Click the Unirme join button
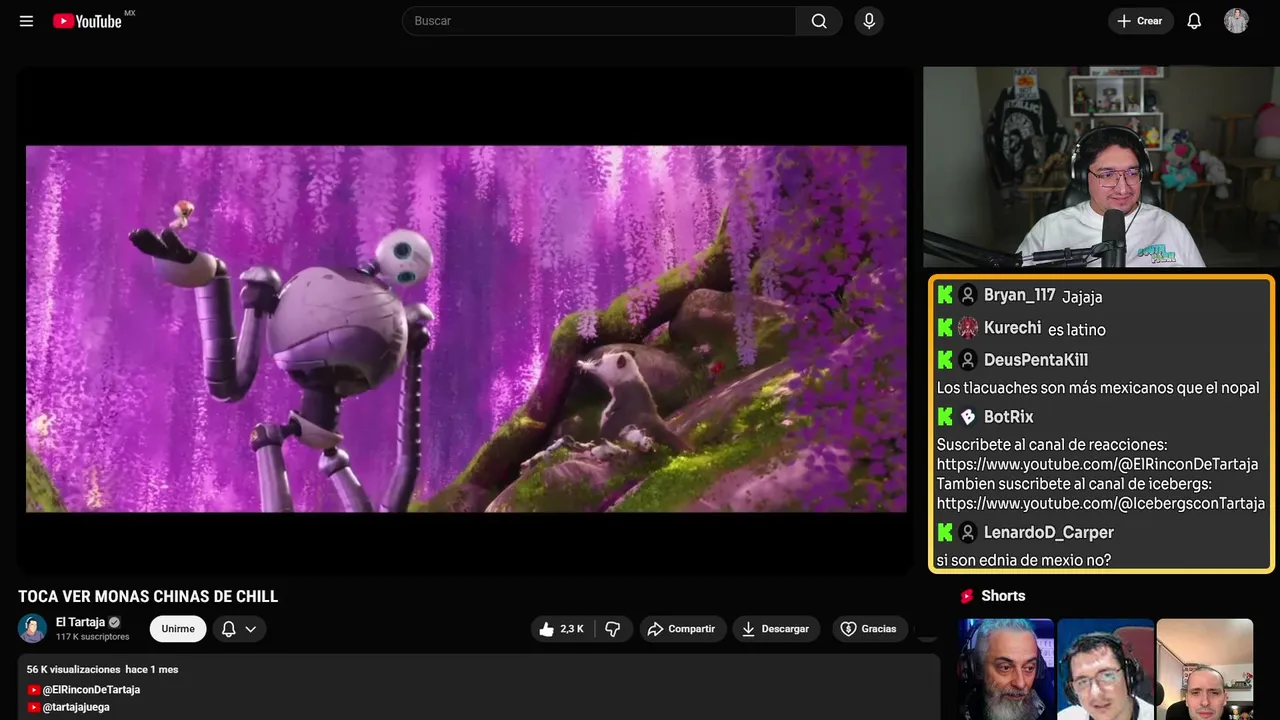The height and width of the screenshot is (720, 1280). (178, 629)
